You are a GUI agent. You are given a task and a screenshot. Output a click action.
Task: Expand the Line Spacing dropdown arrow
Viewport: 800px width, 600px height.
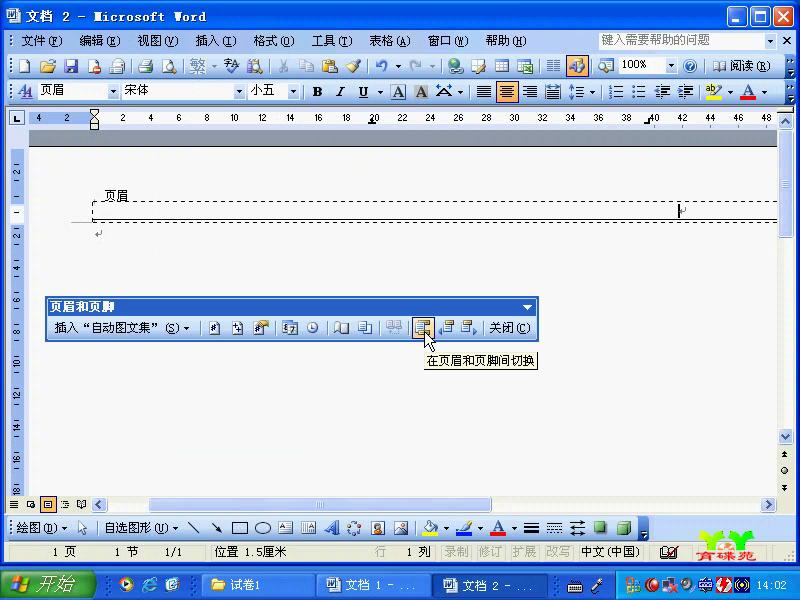tap(592, 92)
